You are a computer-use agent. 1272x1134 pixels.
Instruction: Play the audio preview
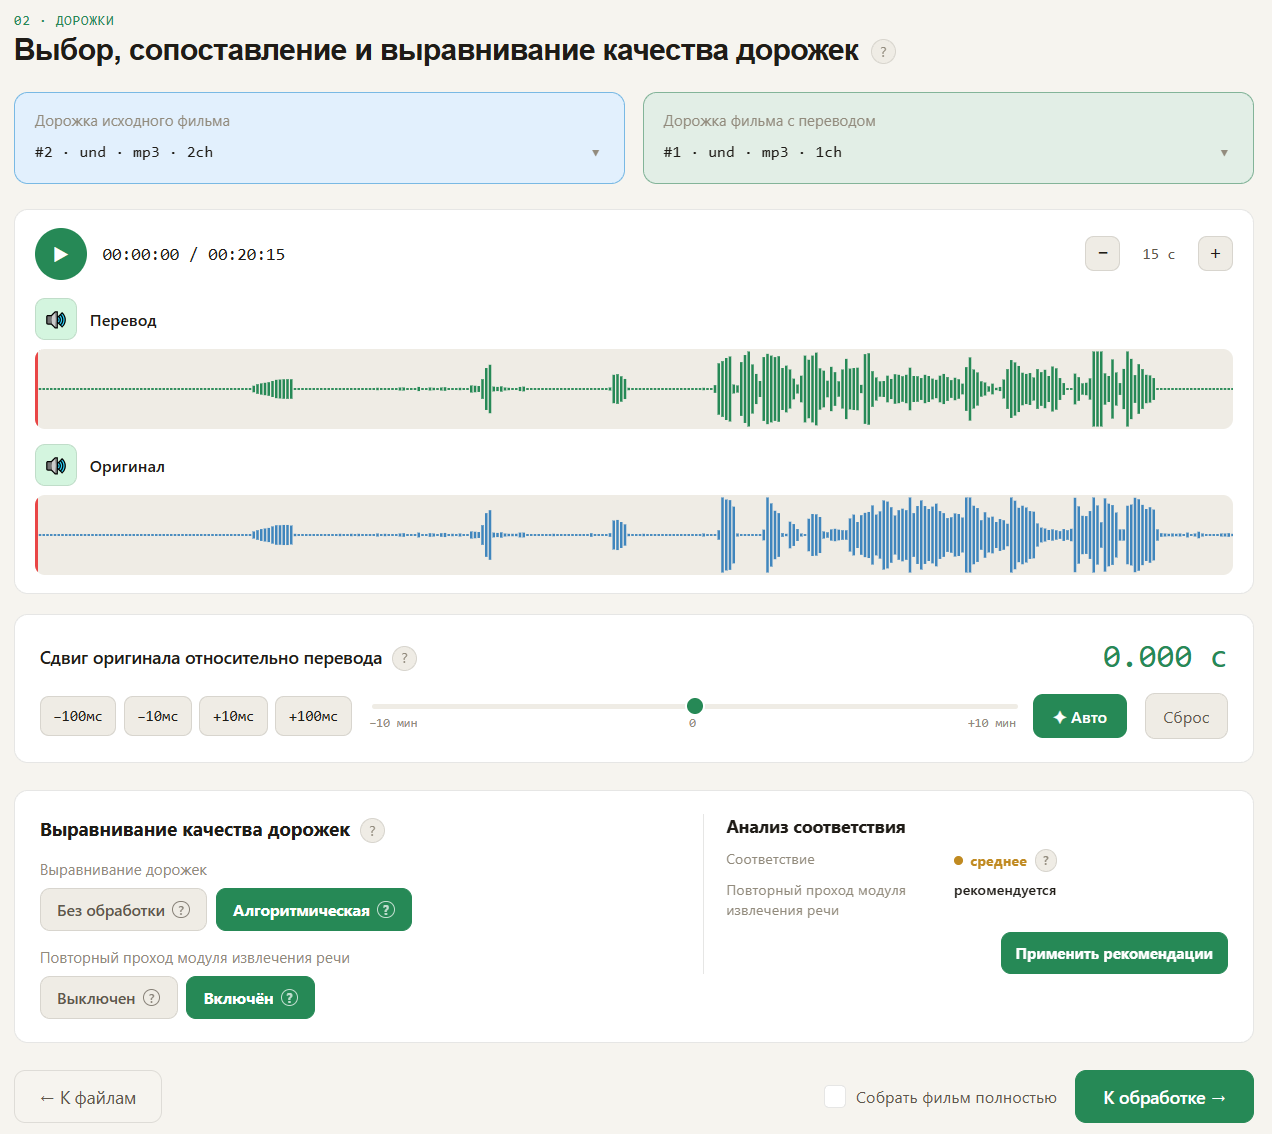[61, 254]
